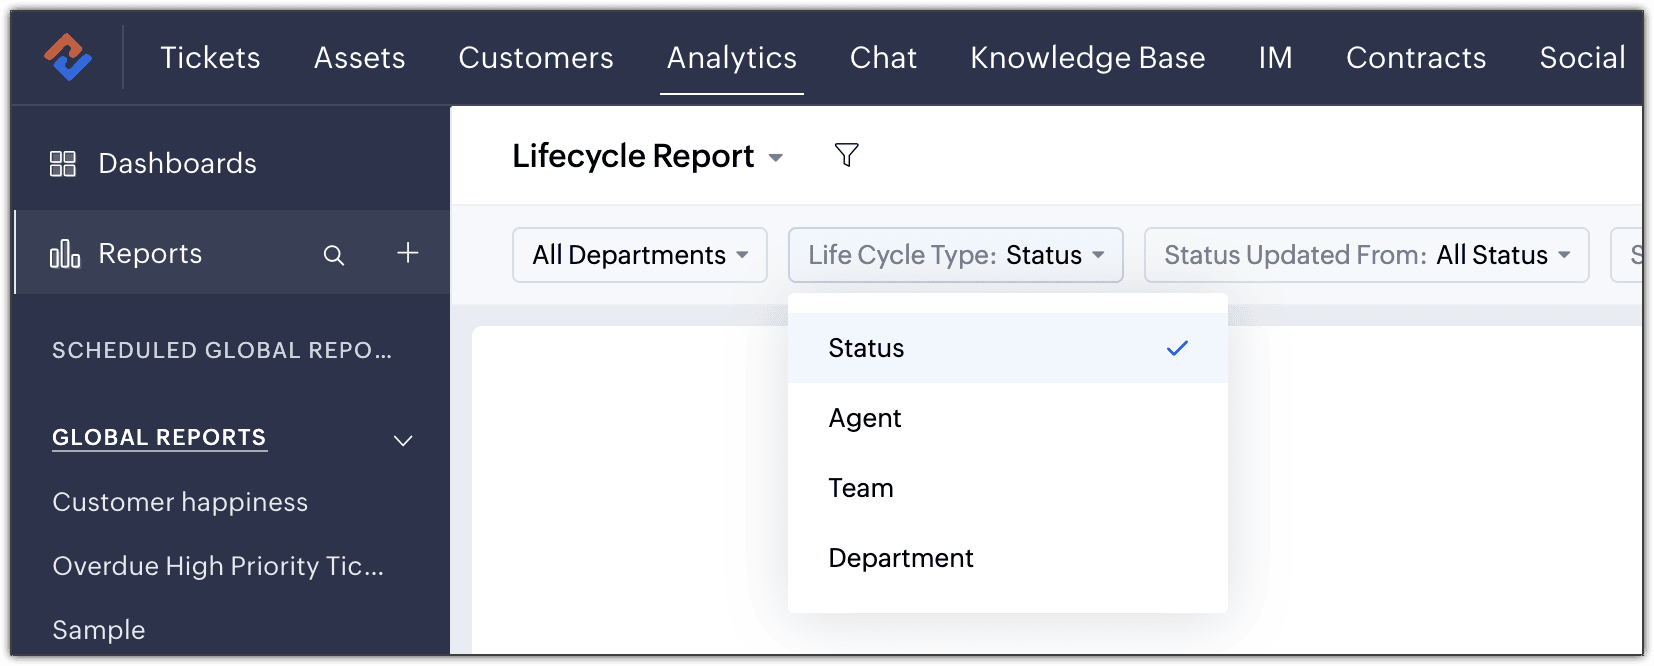Open the Customer happiness report
Screen dimensions: 1654x666
tap(180, 502)
